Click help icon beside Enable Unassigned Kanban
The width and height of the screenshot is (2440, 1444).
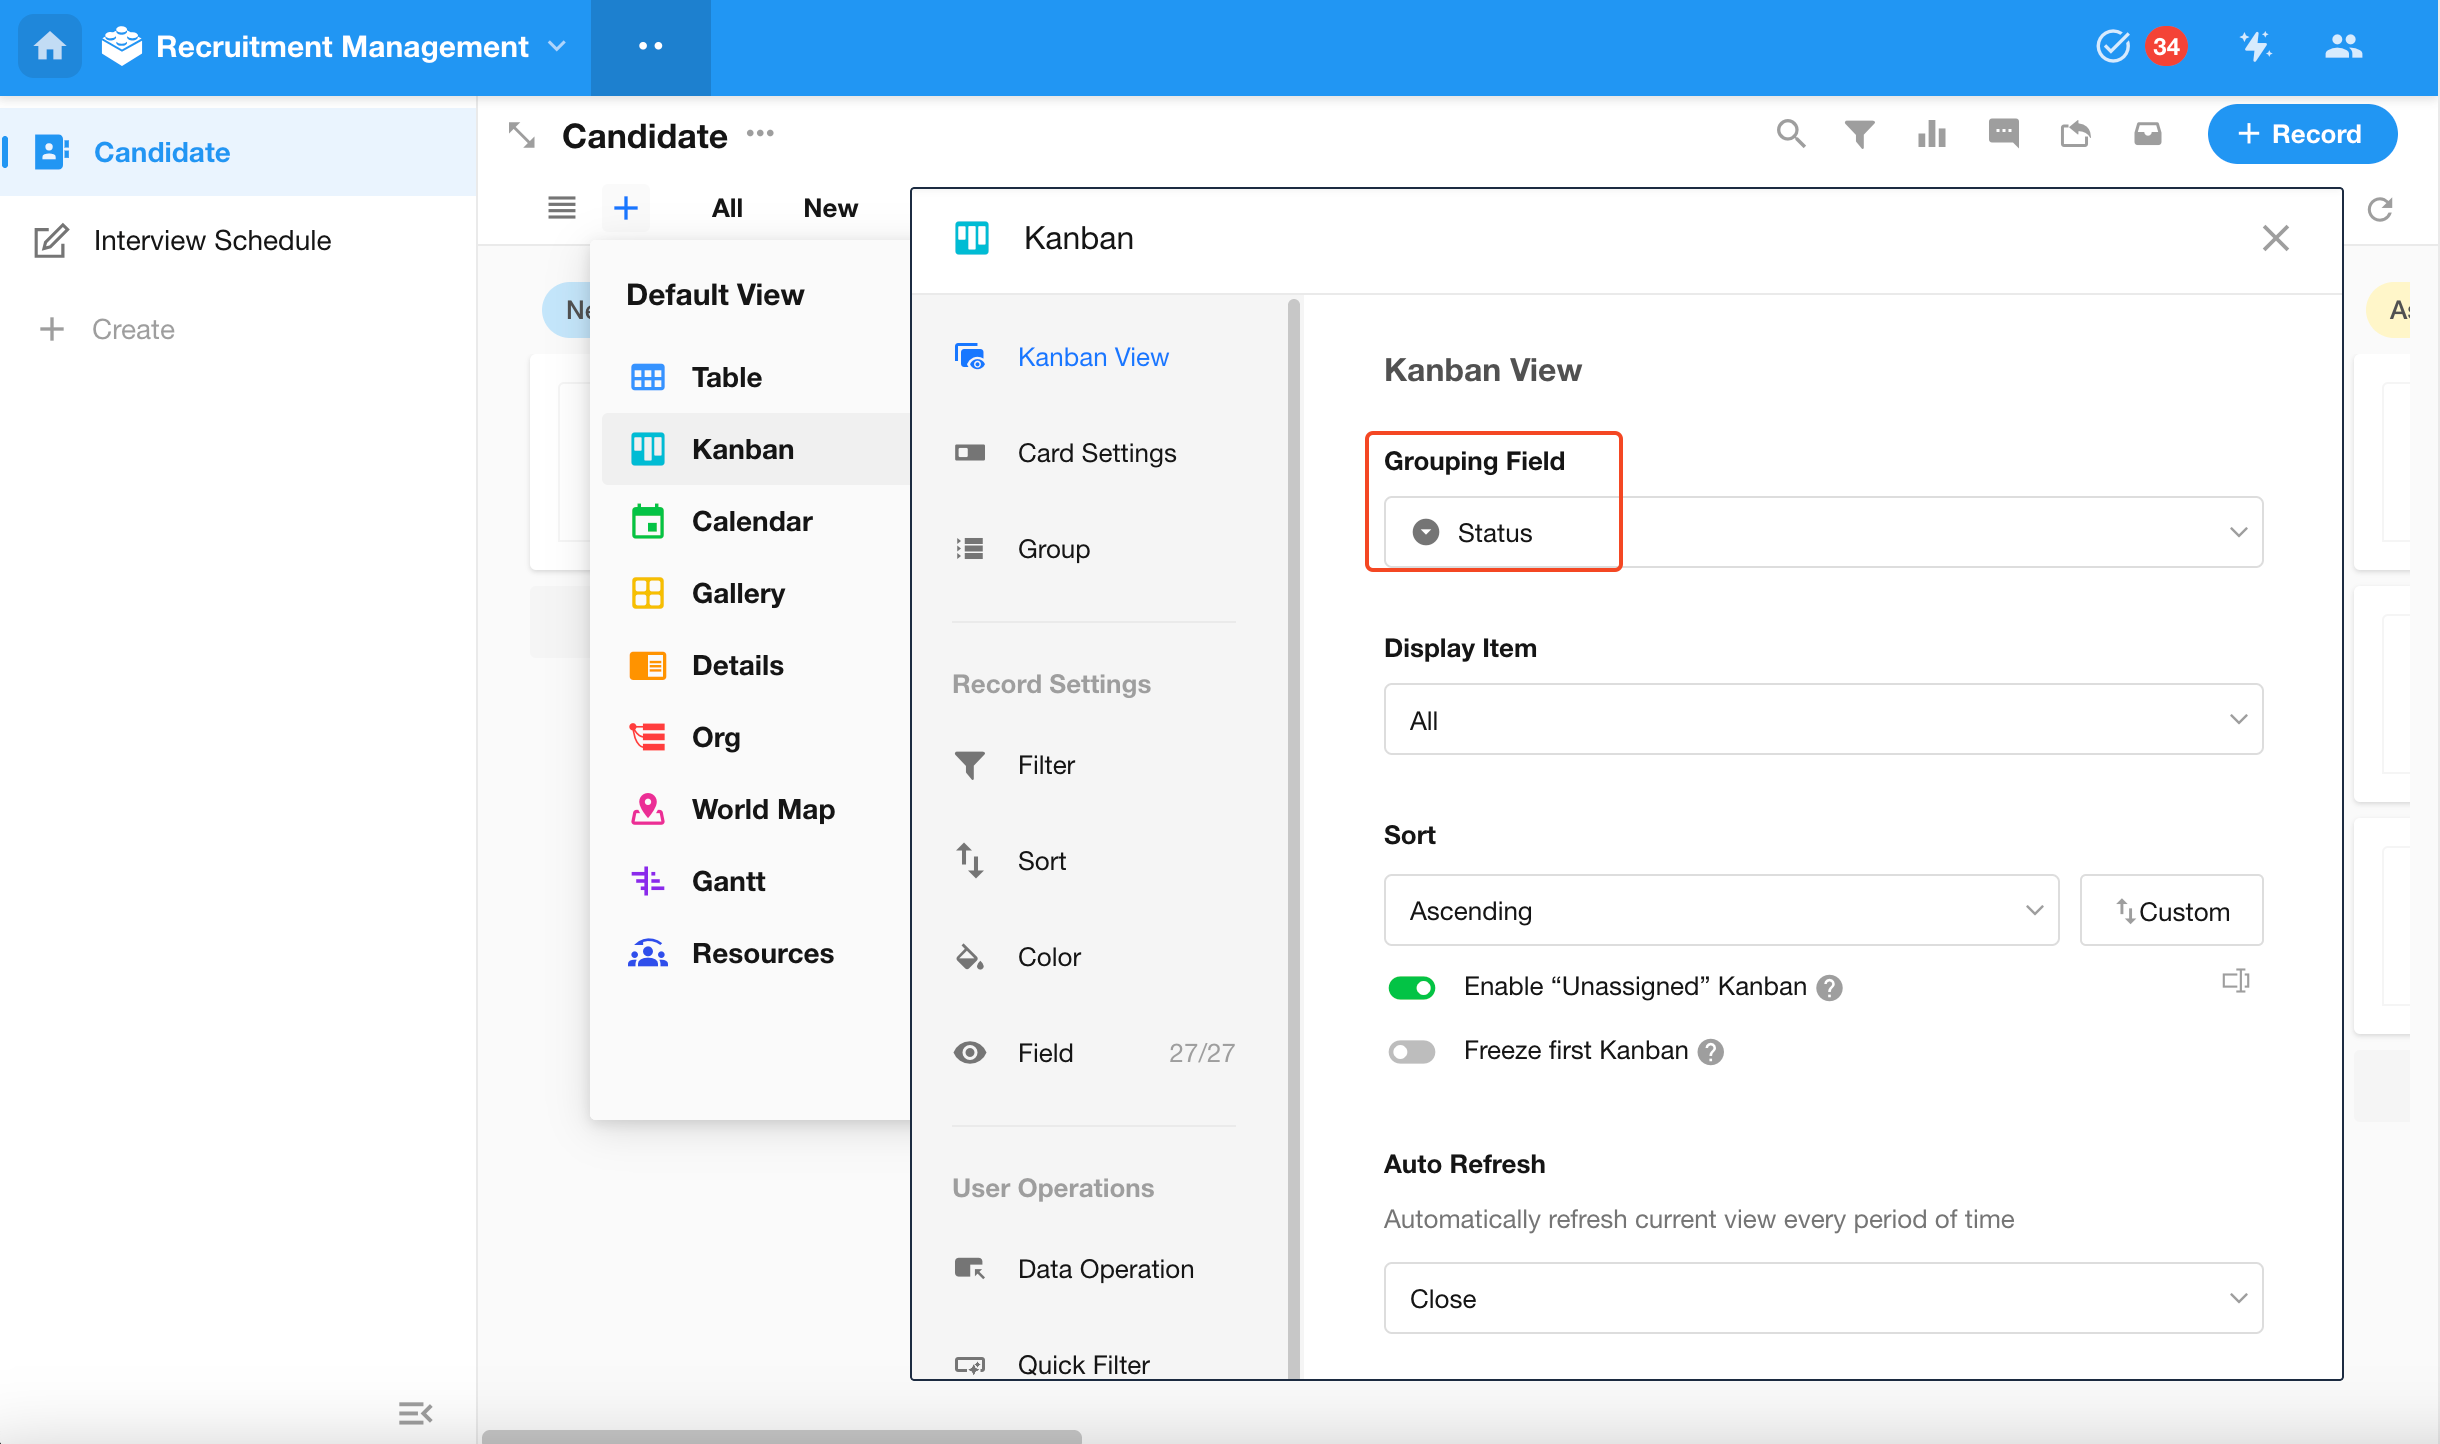click(1829, 988)
